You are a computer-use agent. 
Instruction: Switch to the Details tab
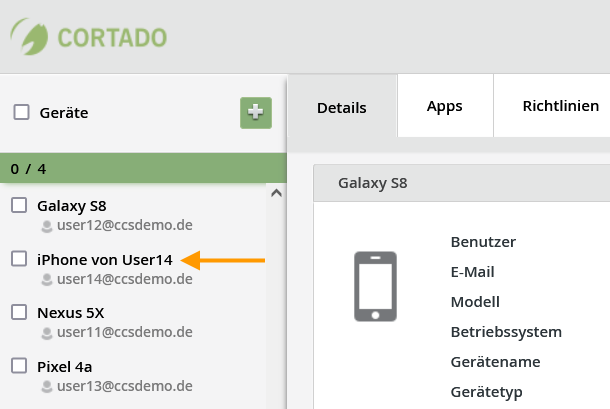(342, 106)
